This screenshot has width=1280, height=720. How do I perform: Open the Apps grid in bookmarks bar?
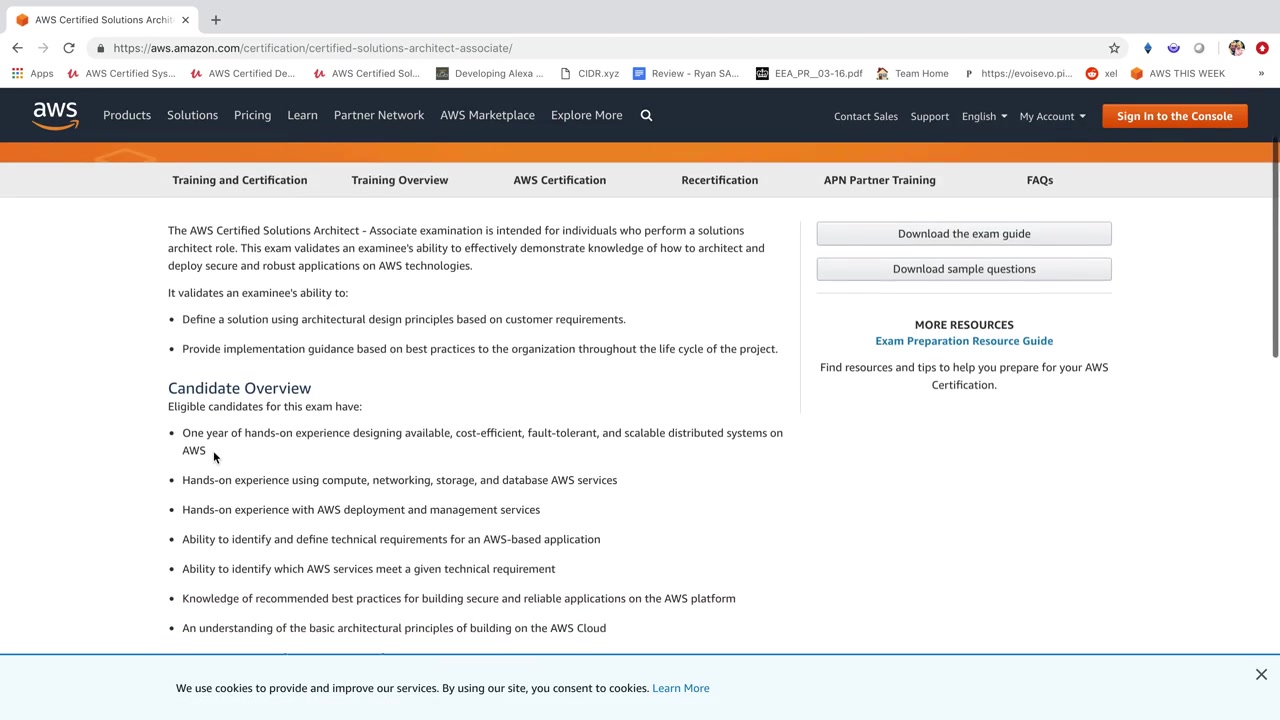click(x=32, y=73)
